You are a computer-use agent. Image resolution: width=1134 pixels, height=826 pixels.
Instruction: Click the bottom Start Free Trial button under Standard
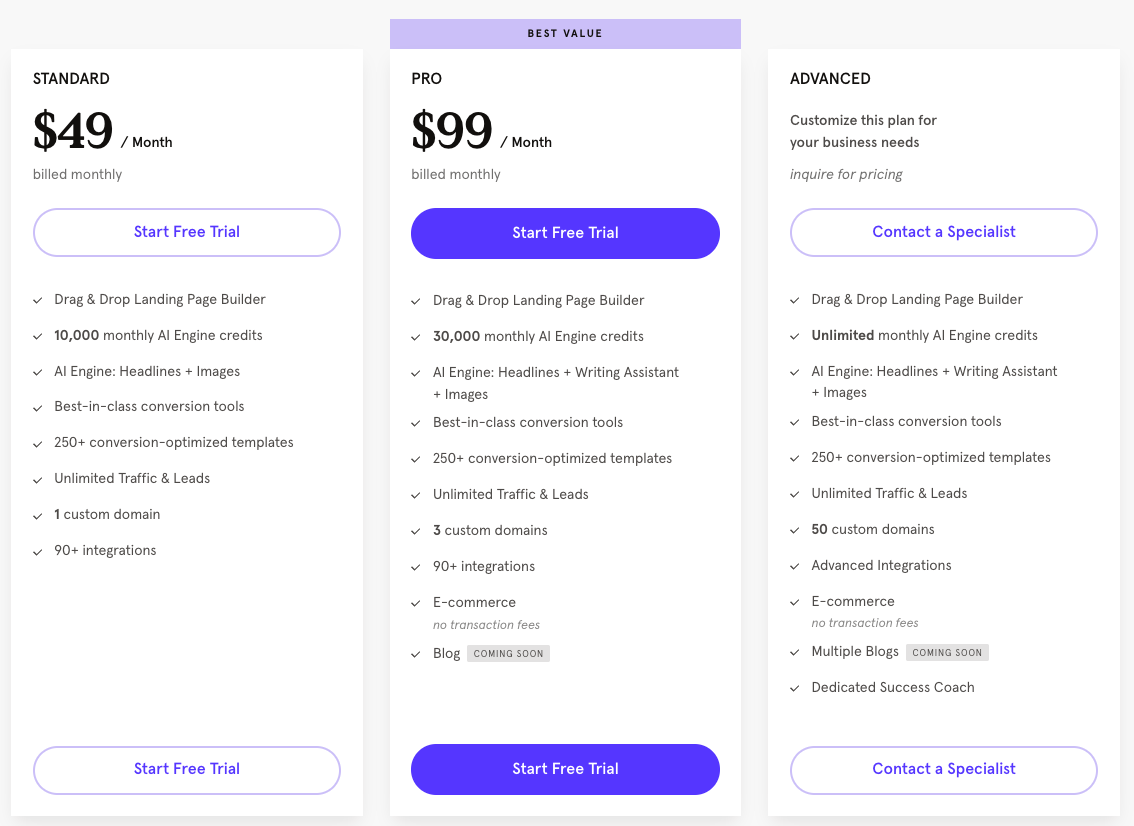click(x=187, y=769)
